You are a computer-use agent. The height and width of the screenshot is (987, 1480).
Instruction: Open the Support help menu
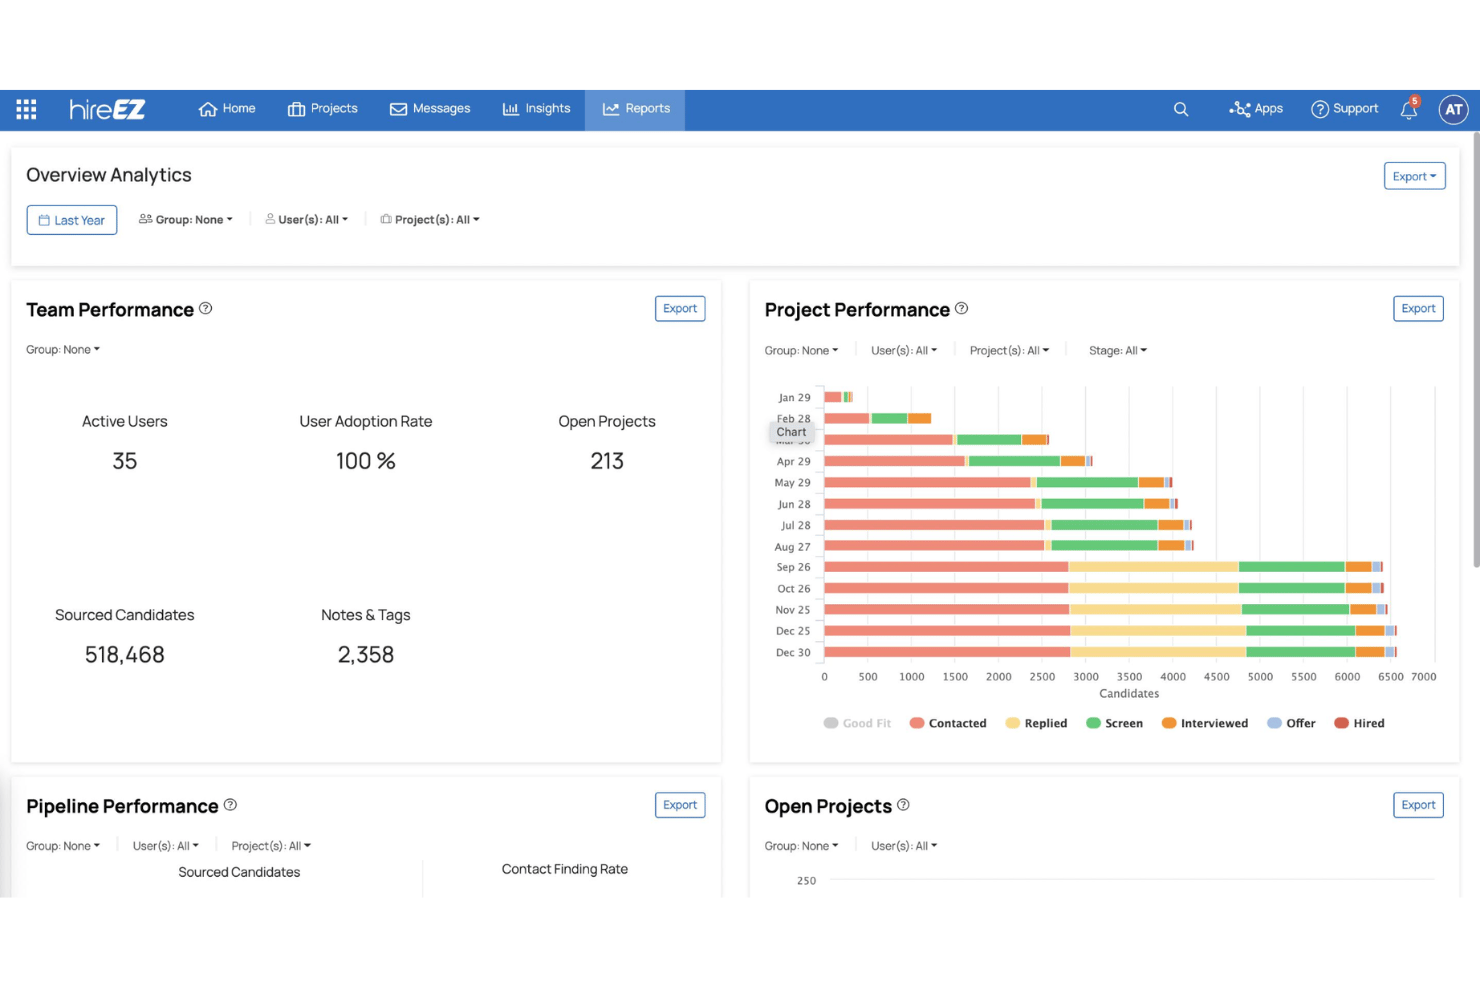coord(1345,109)
